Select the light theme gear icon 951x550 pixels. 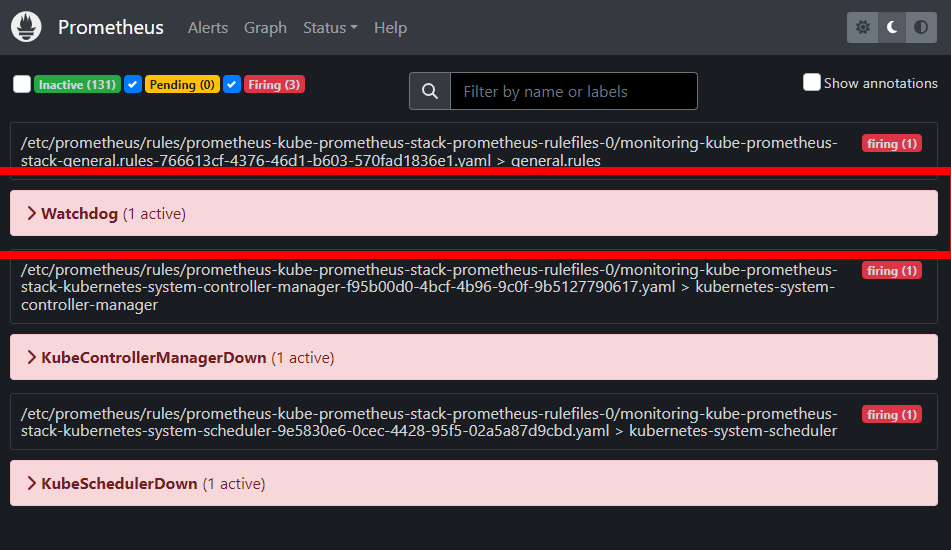(862, 27)
